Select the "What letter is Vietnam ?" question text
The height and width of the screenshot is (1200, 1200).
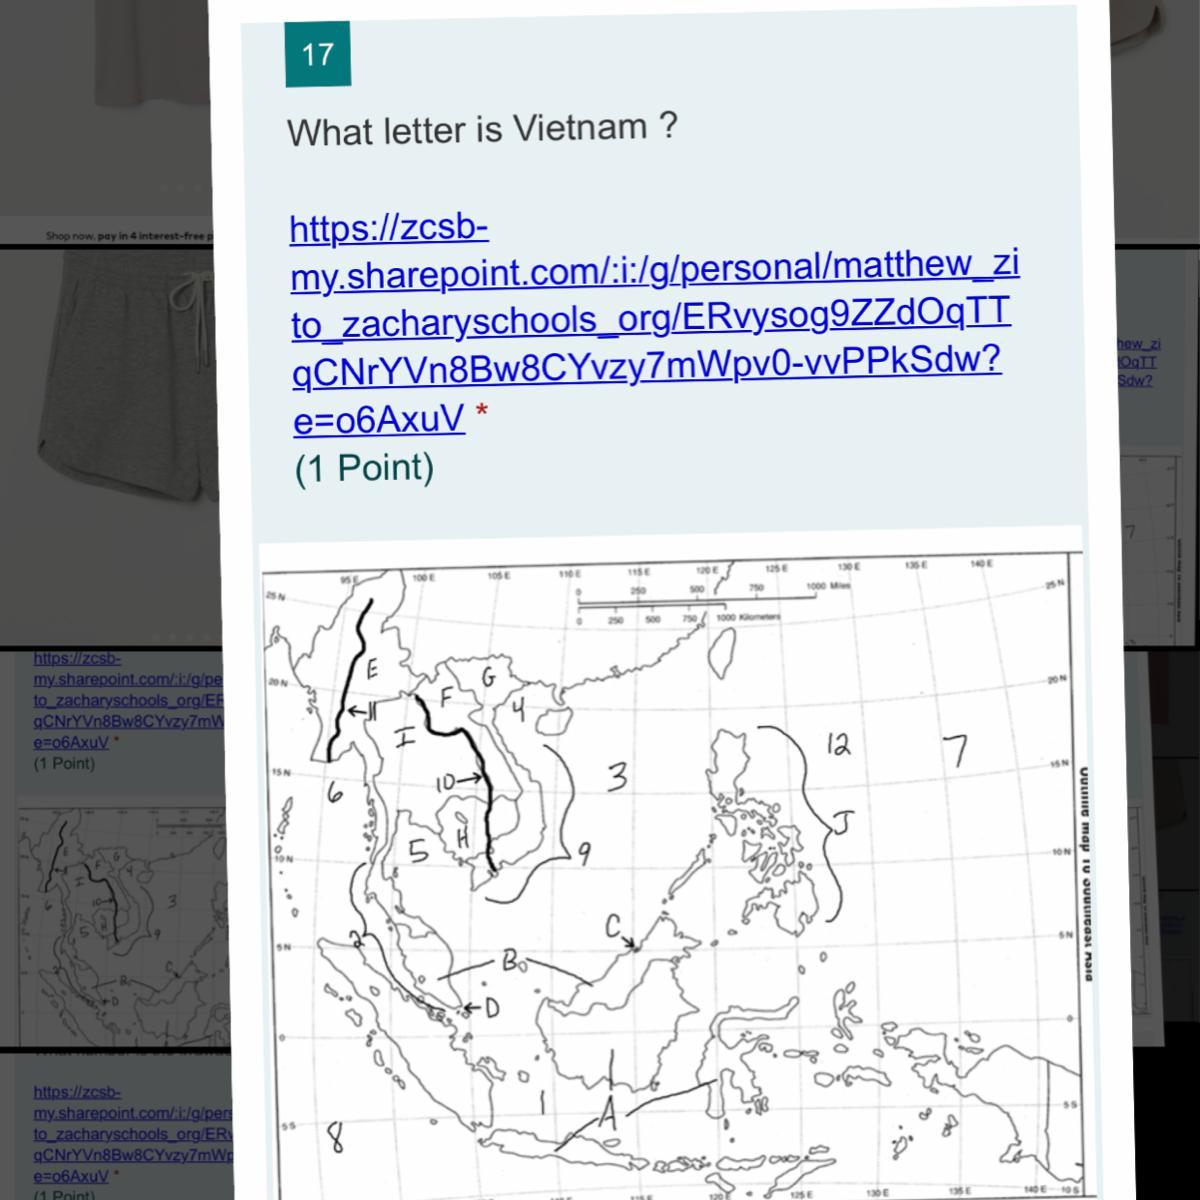click(482, 128)
